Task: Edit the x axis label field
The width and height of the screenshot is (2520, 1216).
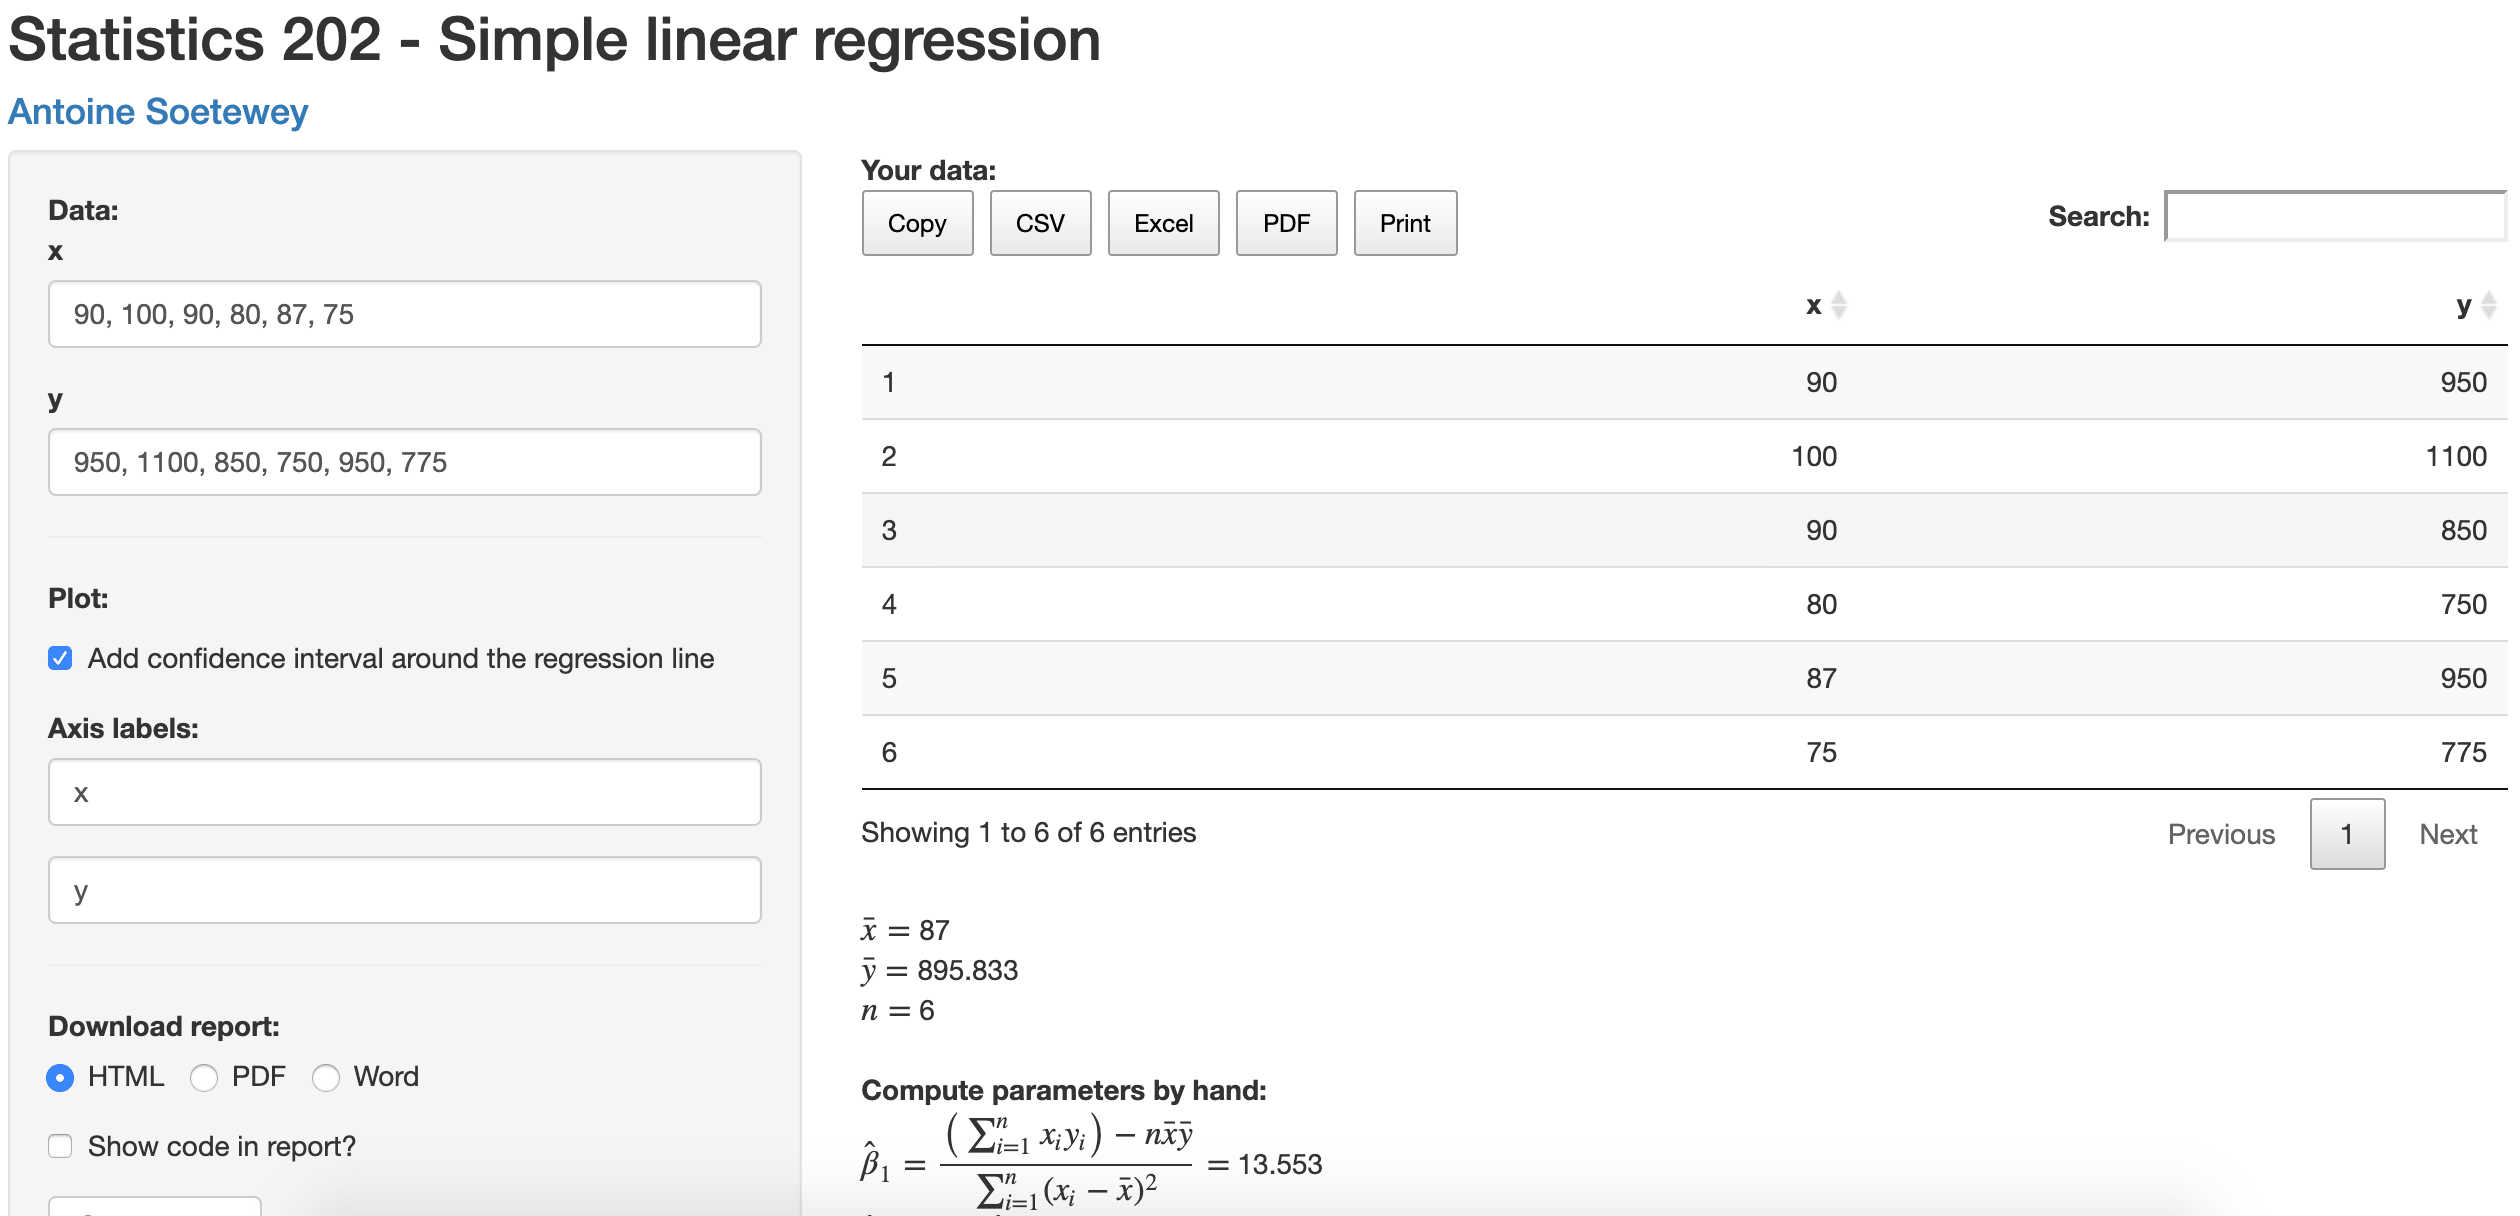Action: (405, 792)
